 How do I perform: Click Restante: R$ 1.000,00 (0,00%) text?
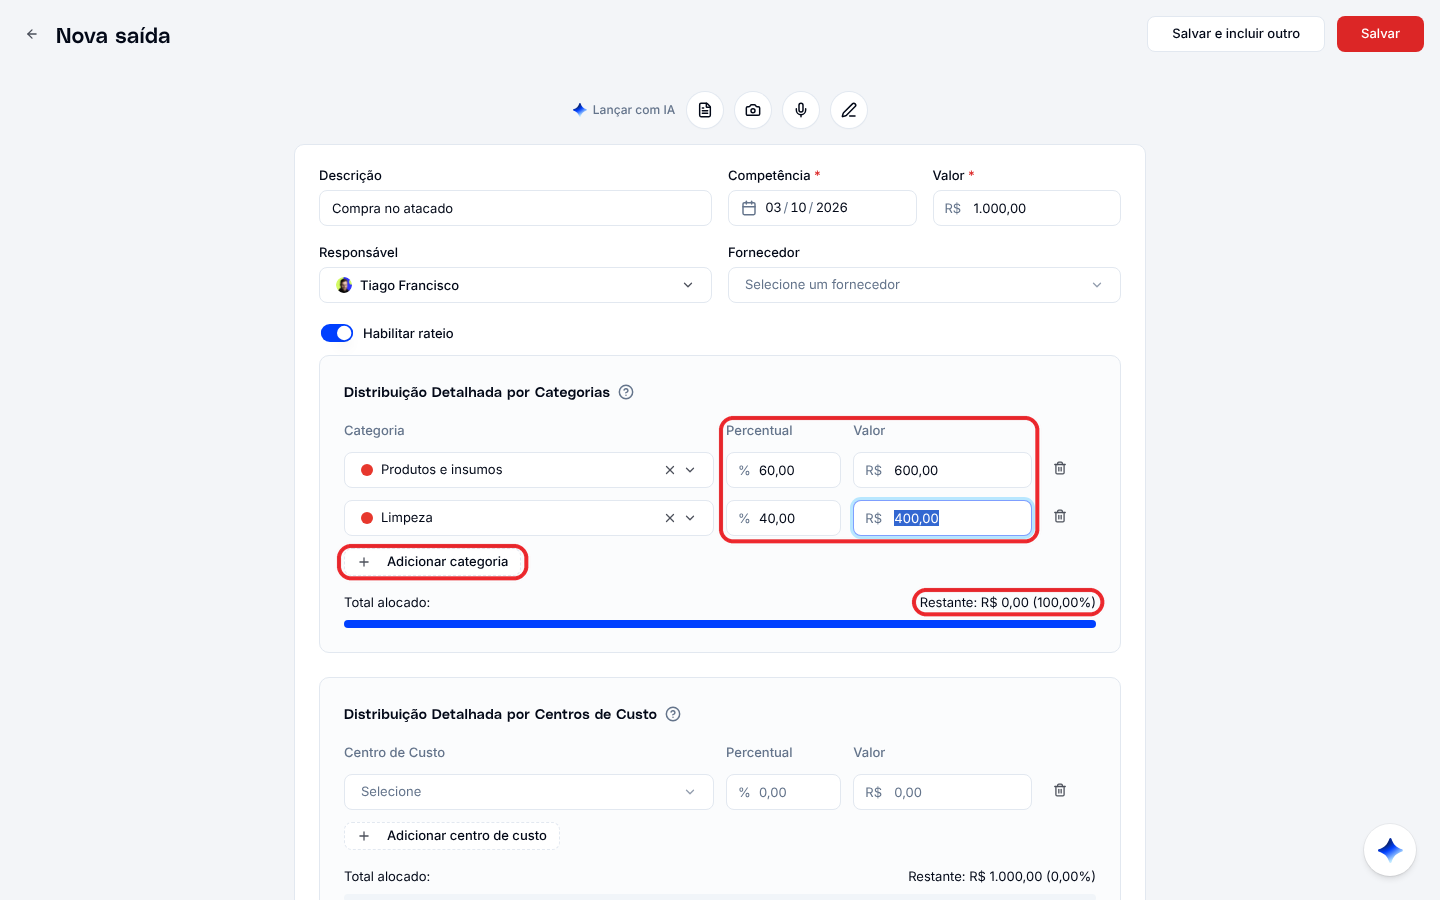coord(1002,876)
